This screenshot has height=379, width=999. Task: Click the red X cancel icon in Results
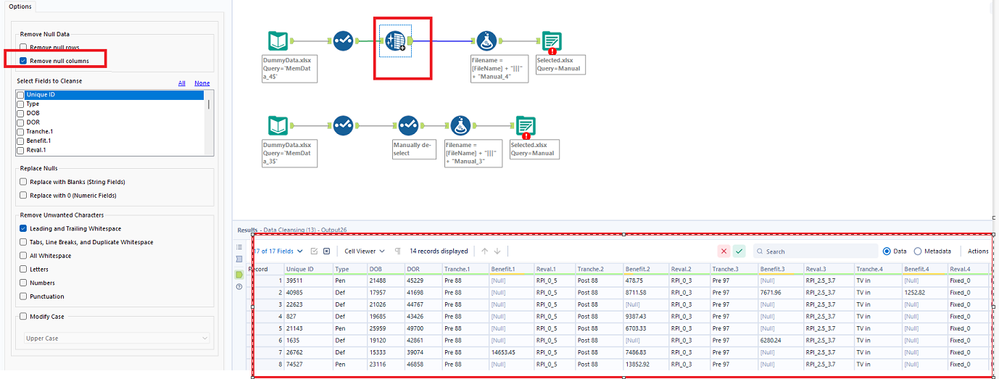[x=724, y=252]
